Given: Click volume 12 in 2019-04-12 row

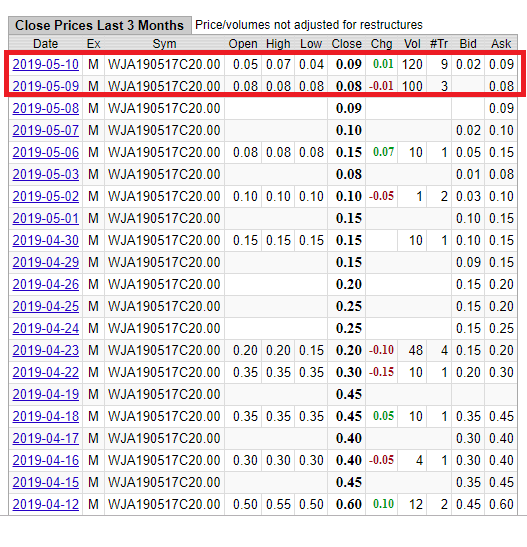Looking at the screenshot, I should click(416, 504).
